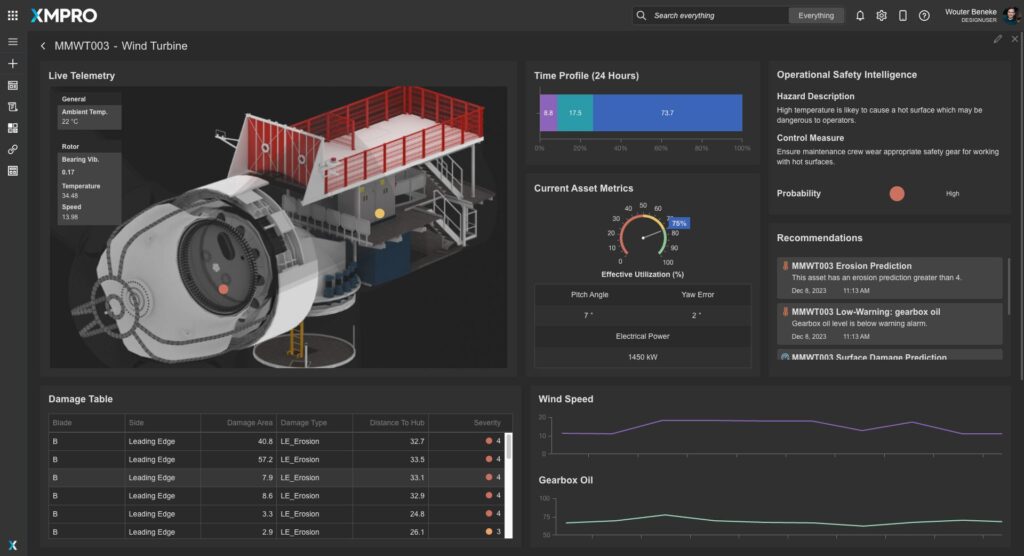Image resolution: width=1024 pixels, height=556 pixels.
Task: Click the plus icon in left sidebar
Action: click(13, 63)
